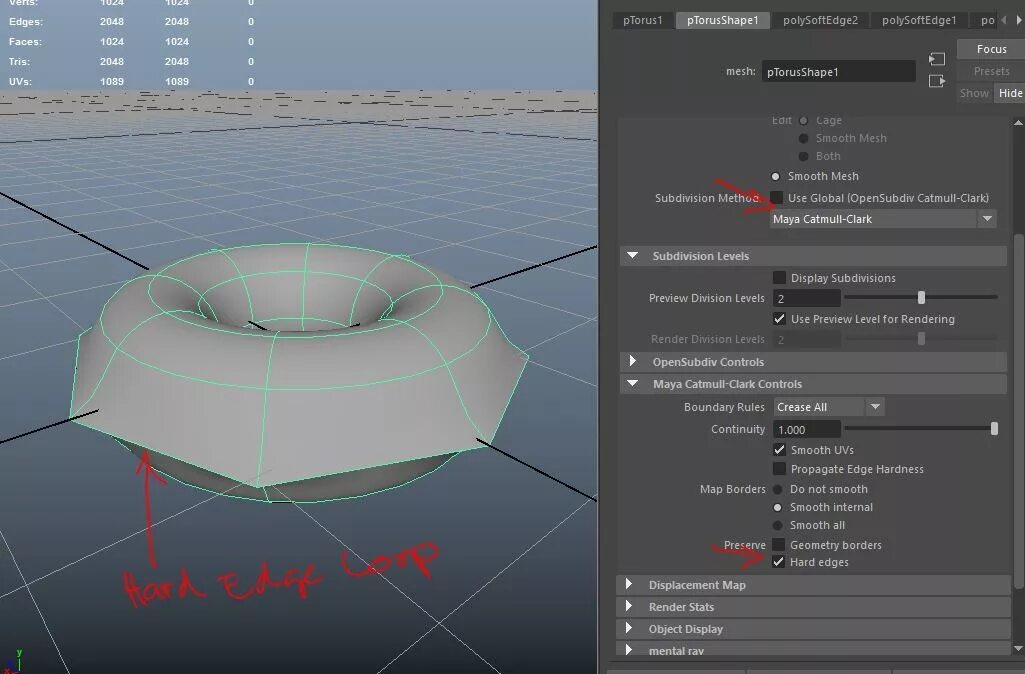Open the Presets button

pyautogui.click(x=991, y=71)
